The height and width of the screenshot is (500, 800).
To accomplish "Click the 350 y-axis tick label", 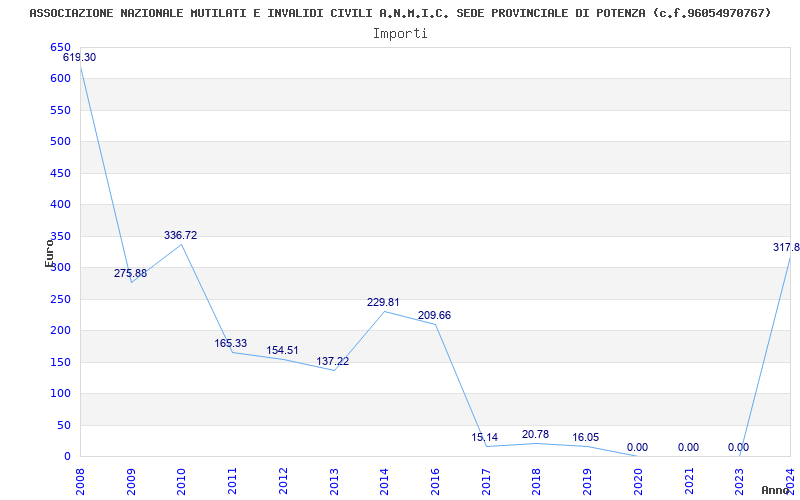I will (x=60, y=236).
